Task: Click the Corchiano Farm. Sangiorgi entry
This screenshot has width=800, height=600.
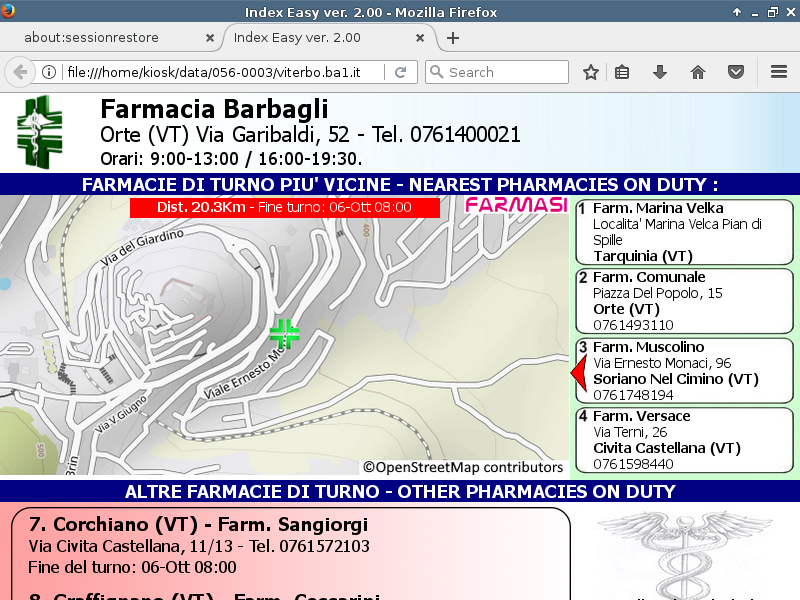Action: coord(290,545)
